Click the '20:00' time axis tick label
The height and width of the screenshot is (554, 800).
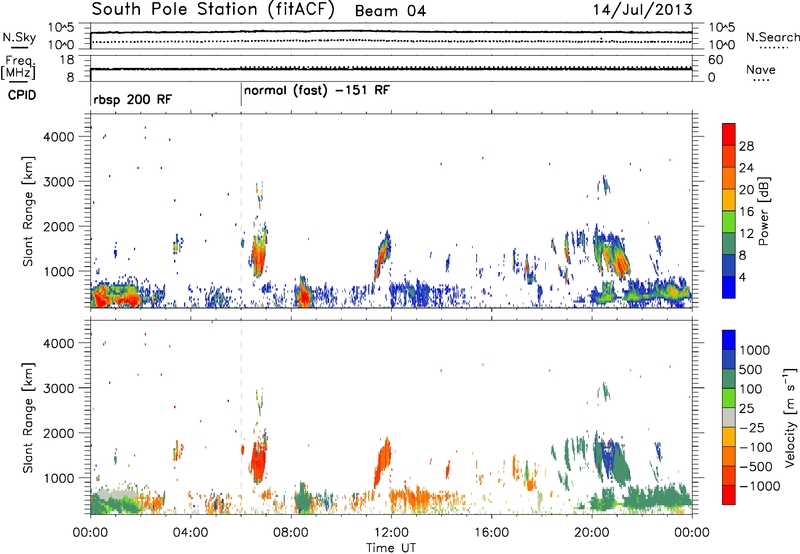(592, 533)
